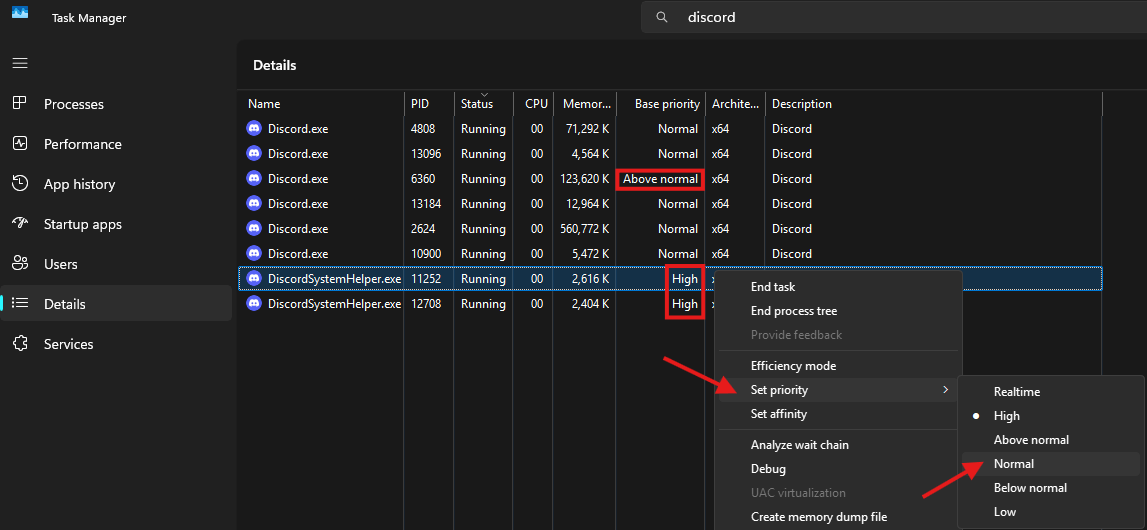The height and width of the screenshot is (530, 1147).
Task: Click the search box containing discord
Action: point(894,18)
